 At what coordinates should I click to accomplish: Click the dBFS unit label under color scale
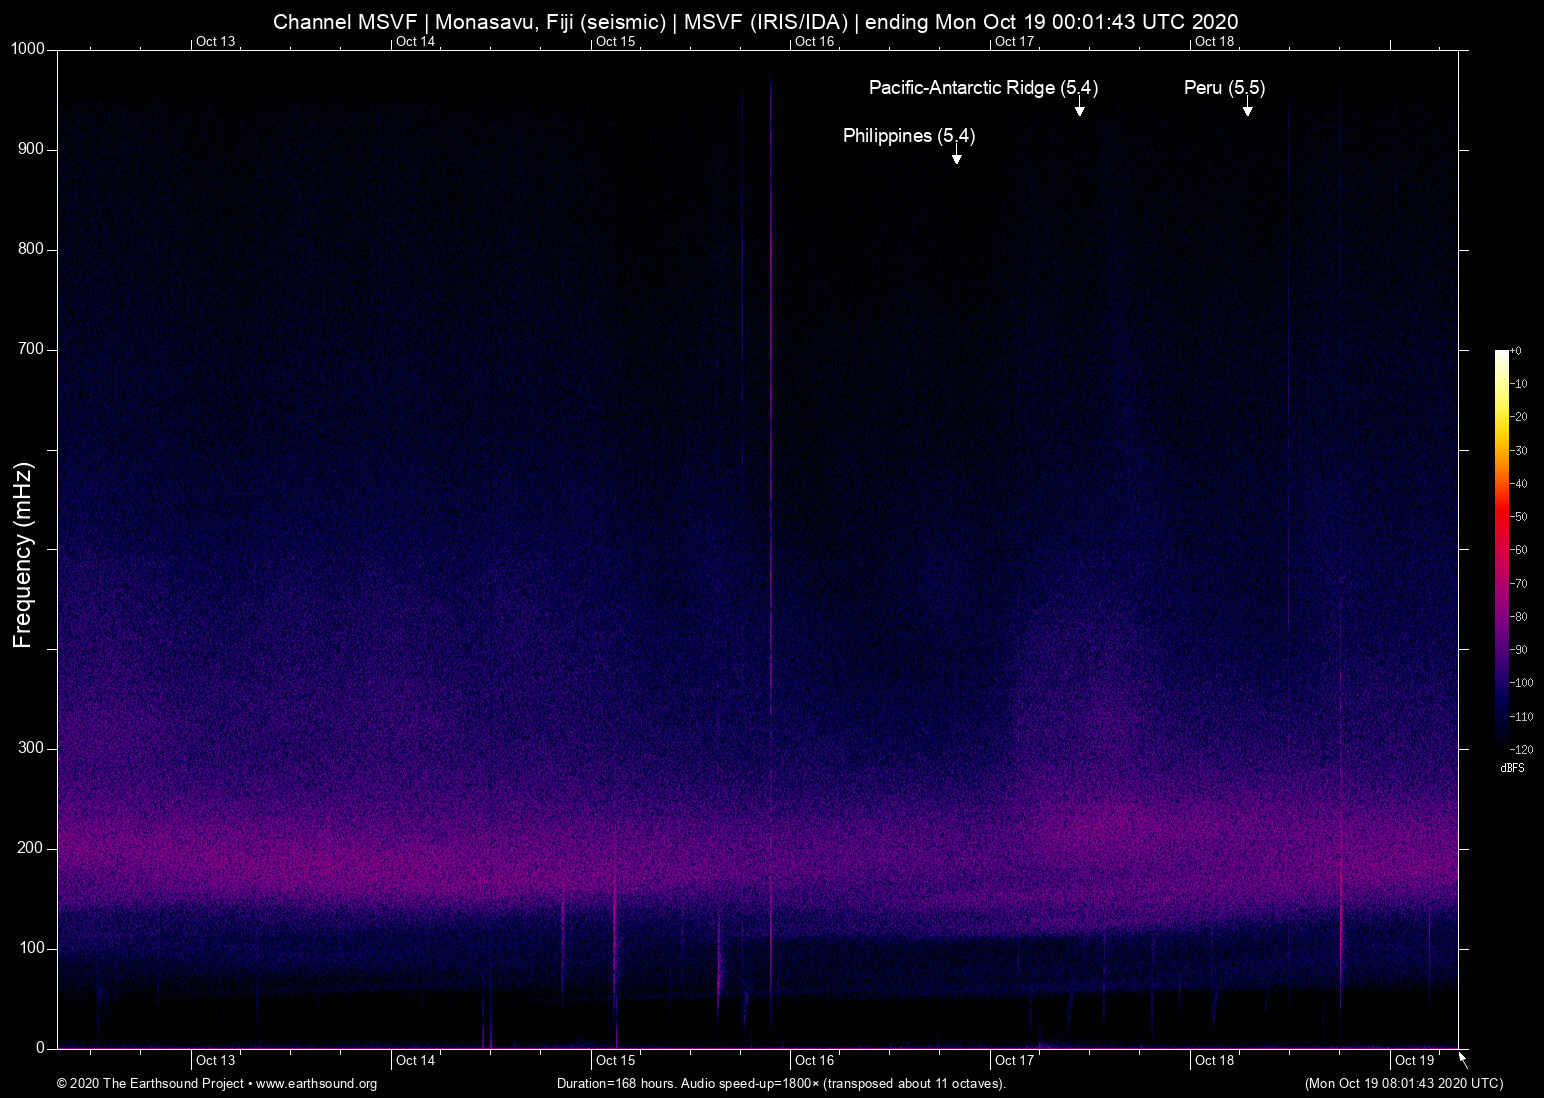coord(1512,768)
